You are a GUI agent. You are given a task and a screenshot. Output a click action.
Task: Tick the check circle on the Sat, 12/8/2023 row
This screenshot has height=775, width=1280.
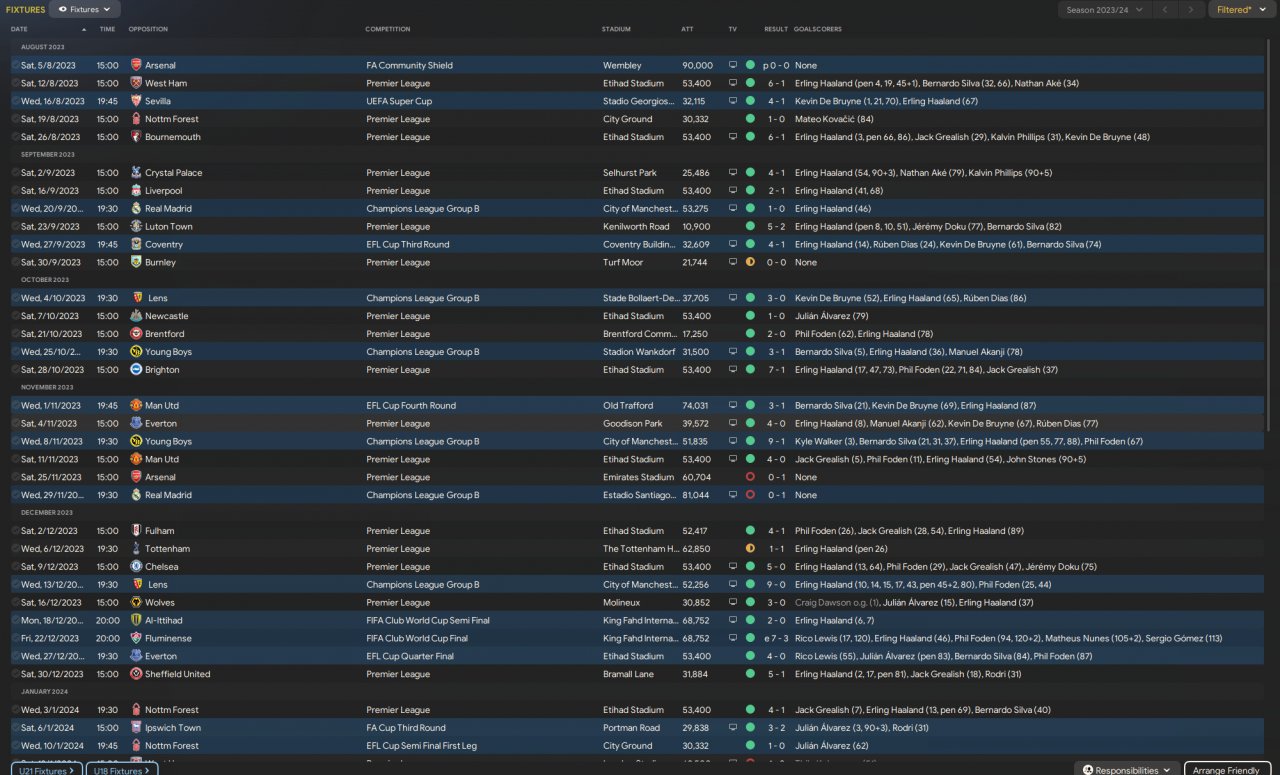pyautogui.click(x=16, y=83)
